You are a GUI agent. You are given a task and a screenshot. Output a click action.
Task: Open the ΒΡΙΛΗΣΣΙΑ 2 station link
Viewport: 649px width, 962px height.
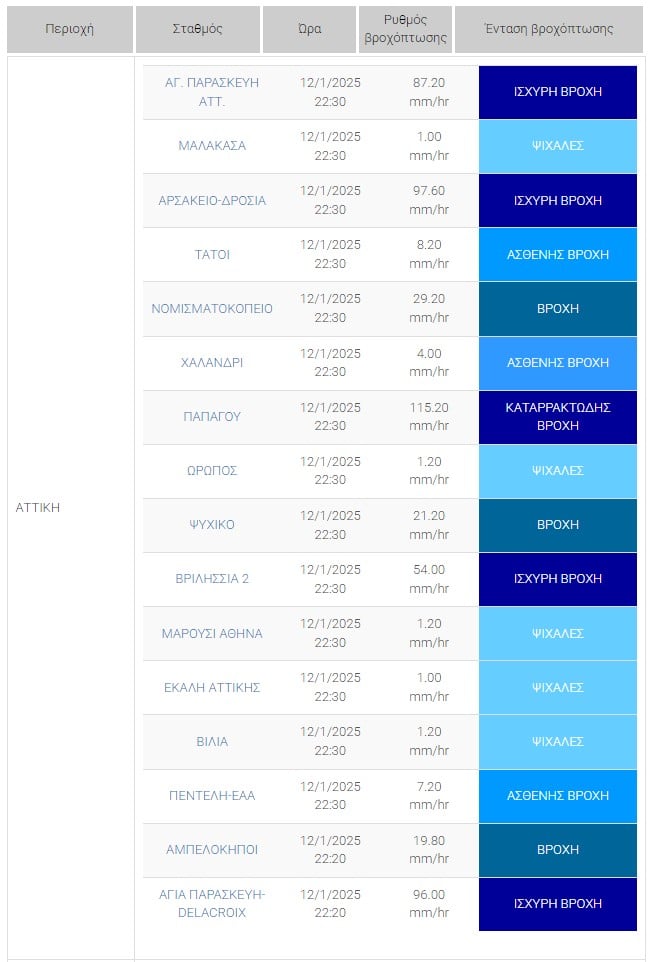[x=212, y=579]
